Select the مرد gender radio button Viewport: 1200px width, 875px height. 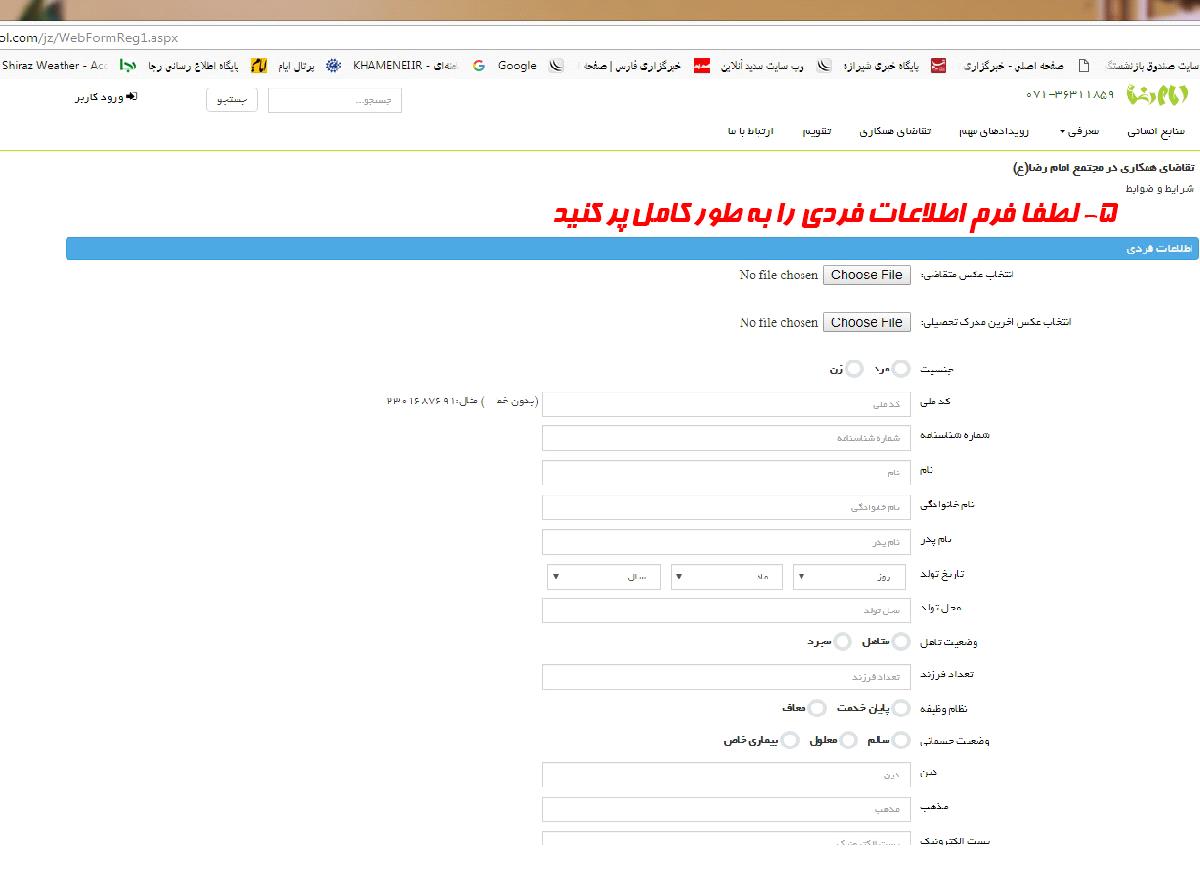pyautogui.click(x=901, y=369)
